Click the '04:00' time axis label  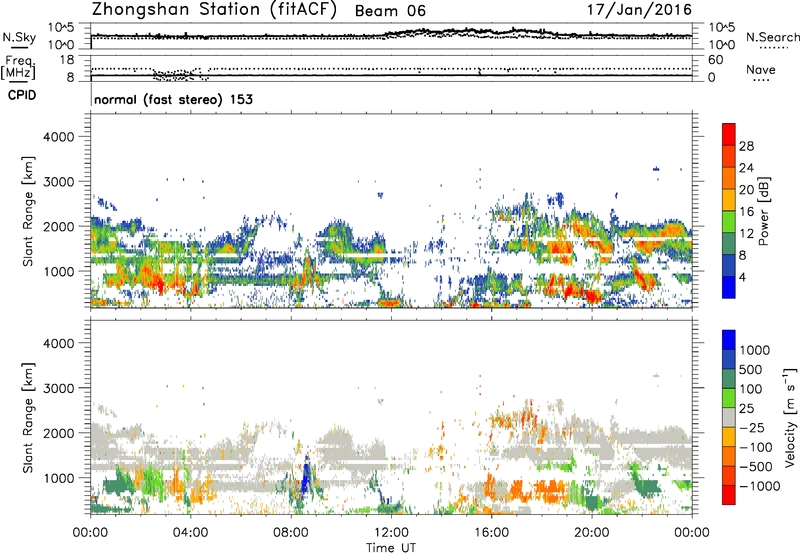coord(190,533)
